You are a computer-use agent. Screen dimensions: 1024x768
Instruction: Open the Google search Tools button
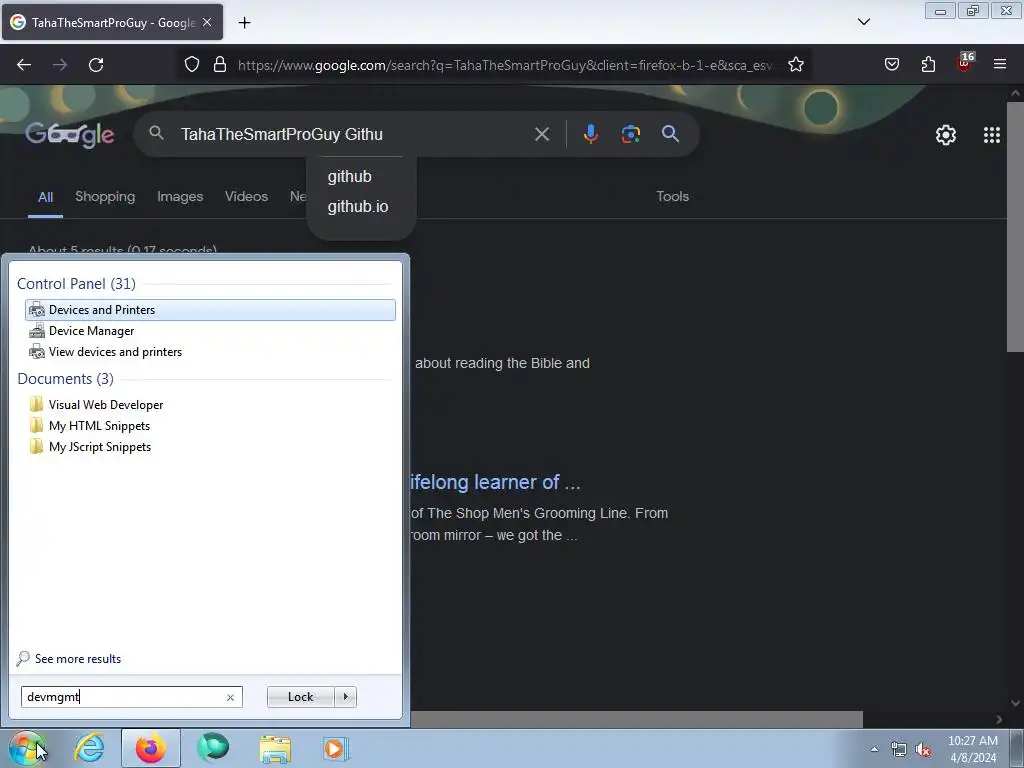coord(672,197)
